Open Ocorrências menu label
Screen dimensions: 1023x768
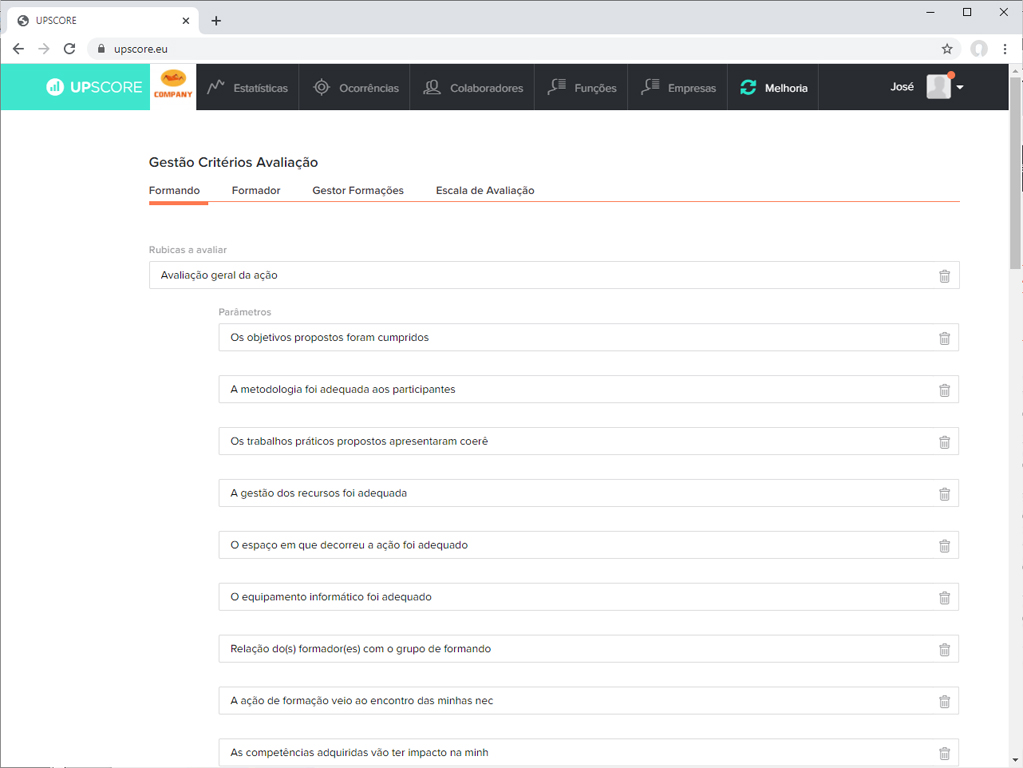pos(369,88)
